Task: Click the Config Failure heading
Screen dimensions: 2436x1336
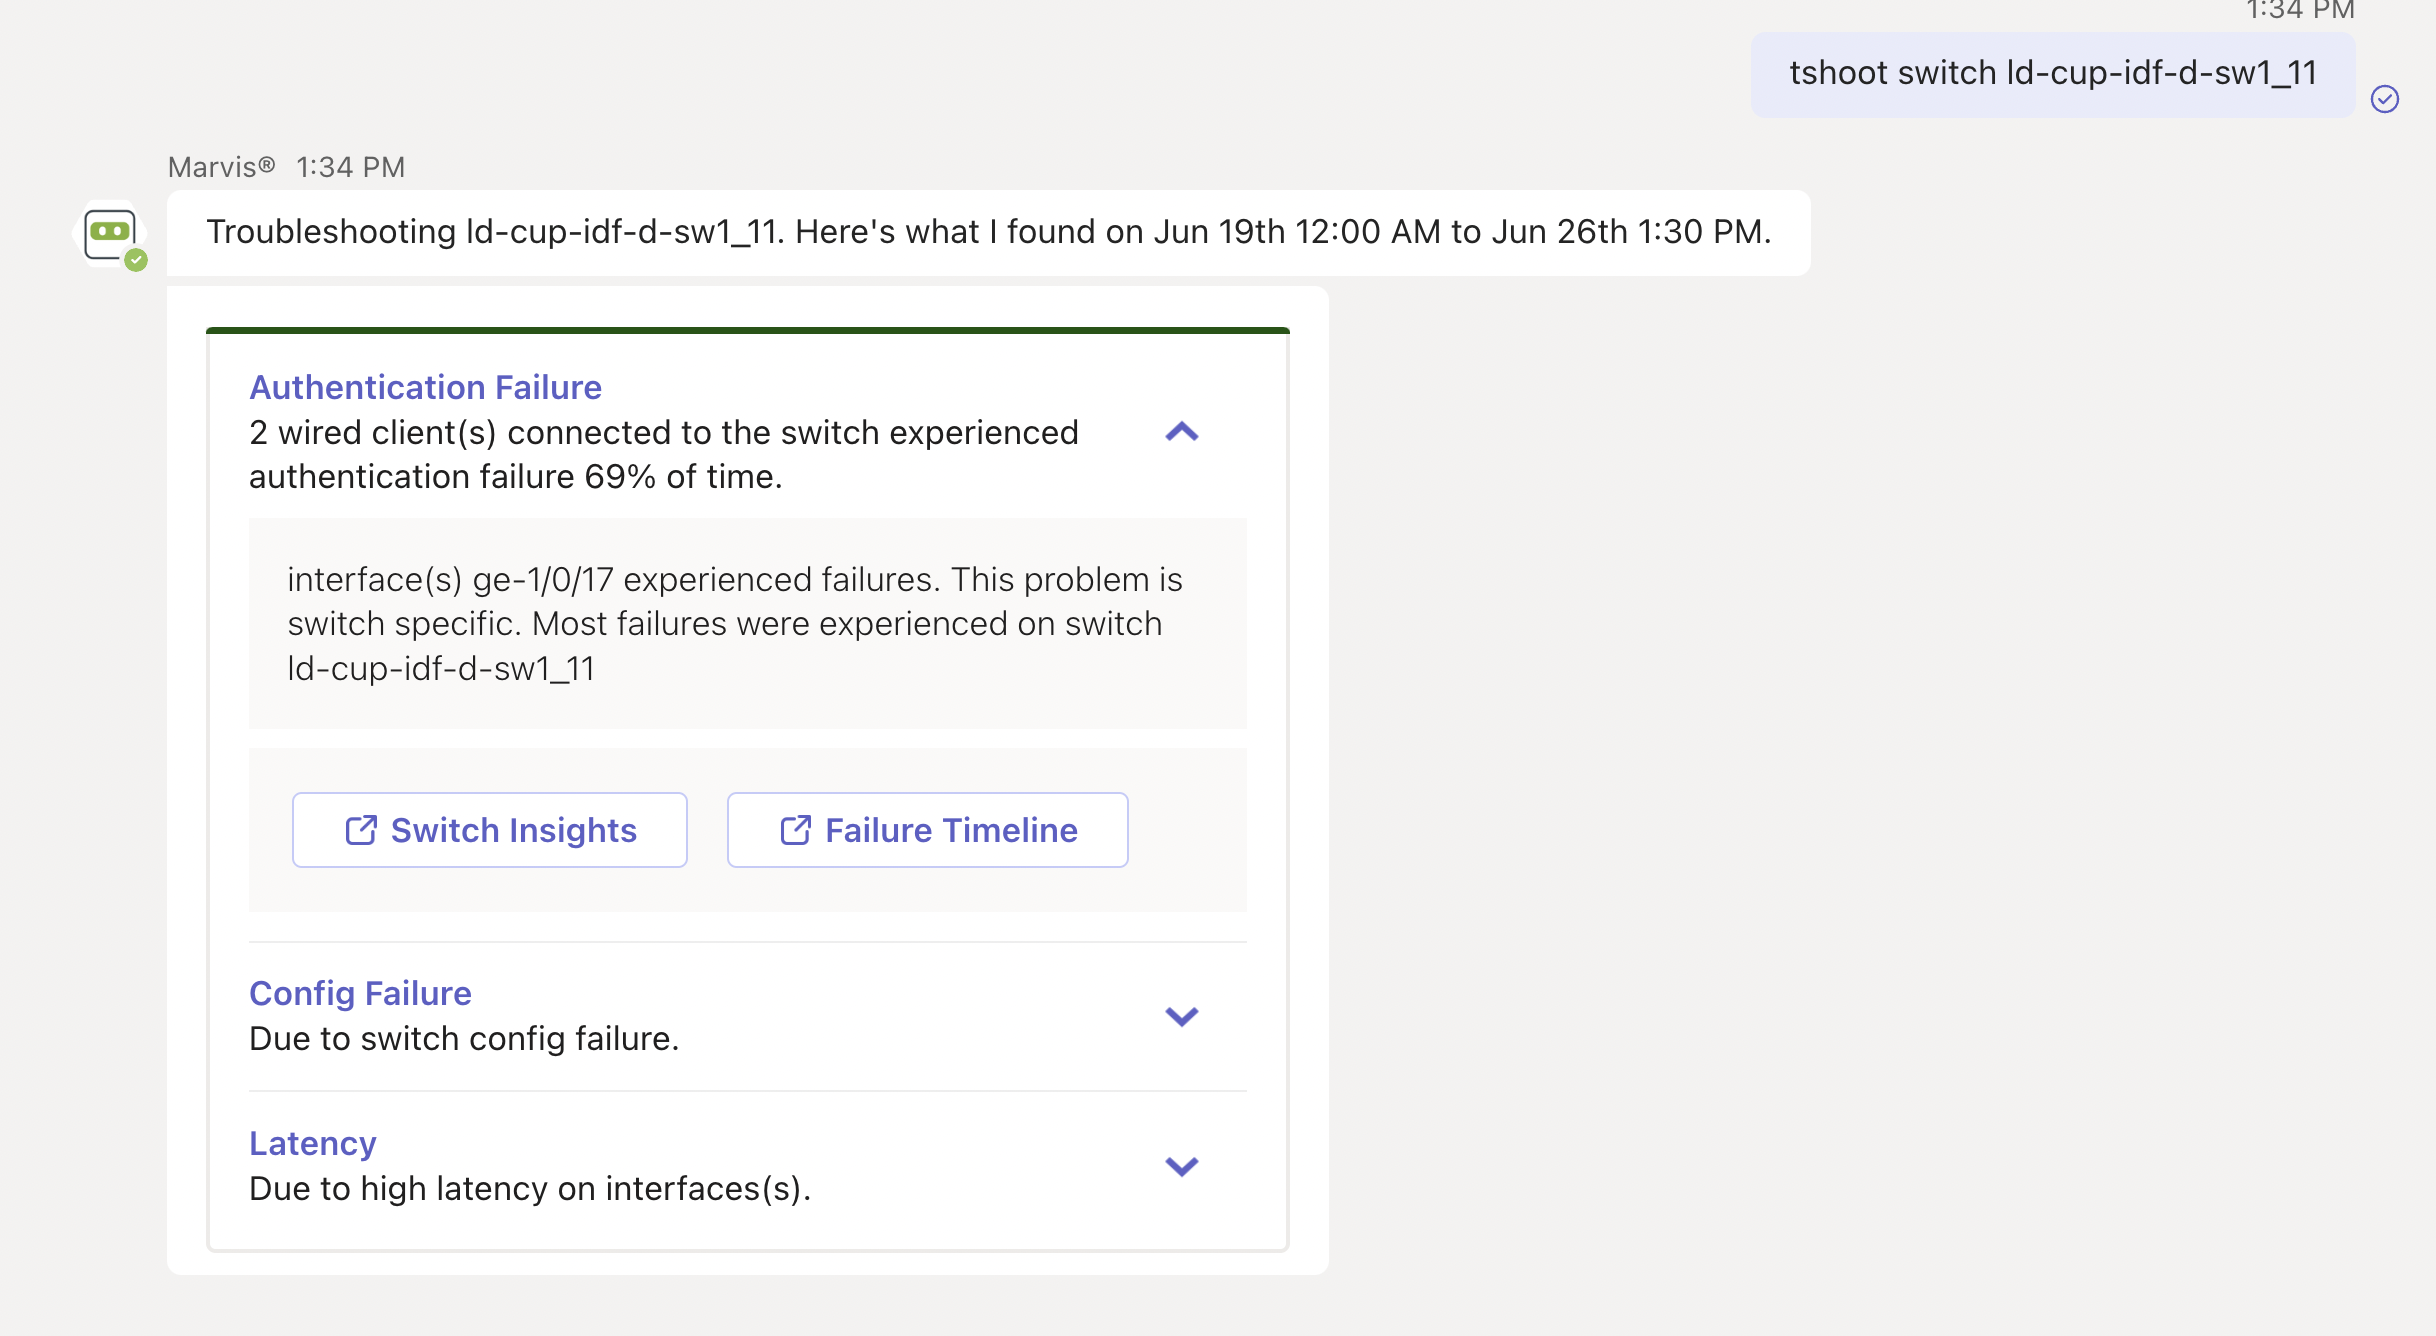Action: (360, 993)
